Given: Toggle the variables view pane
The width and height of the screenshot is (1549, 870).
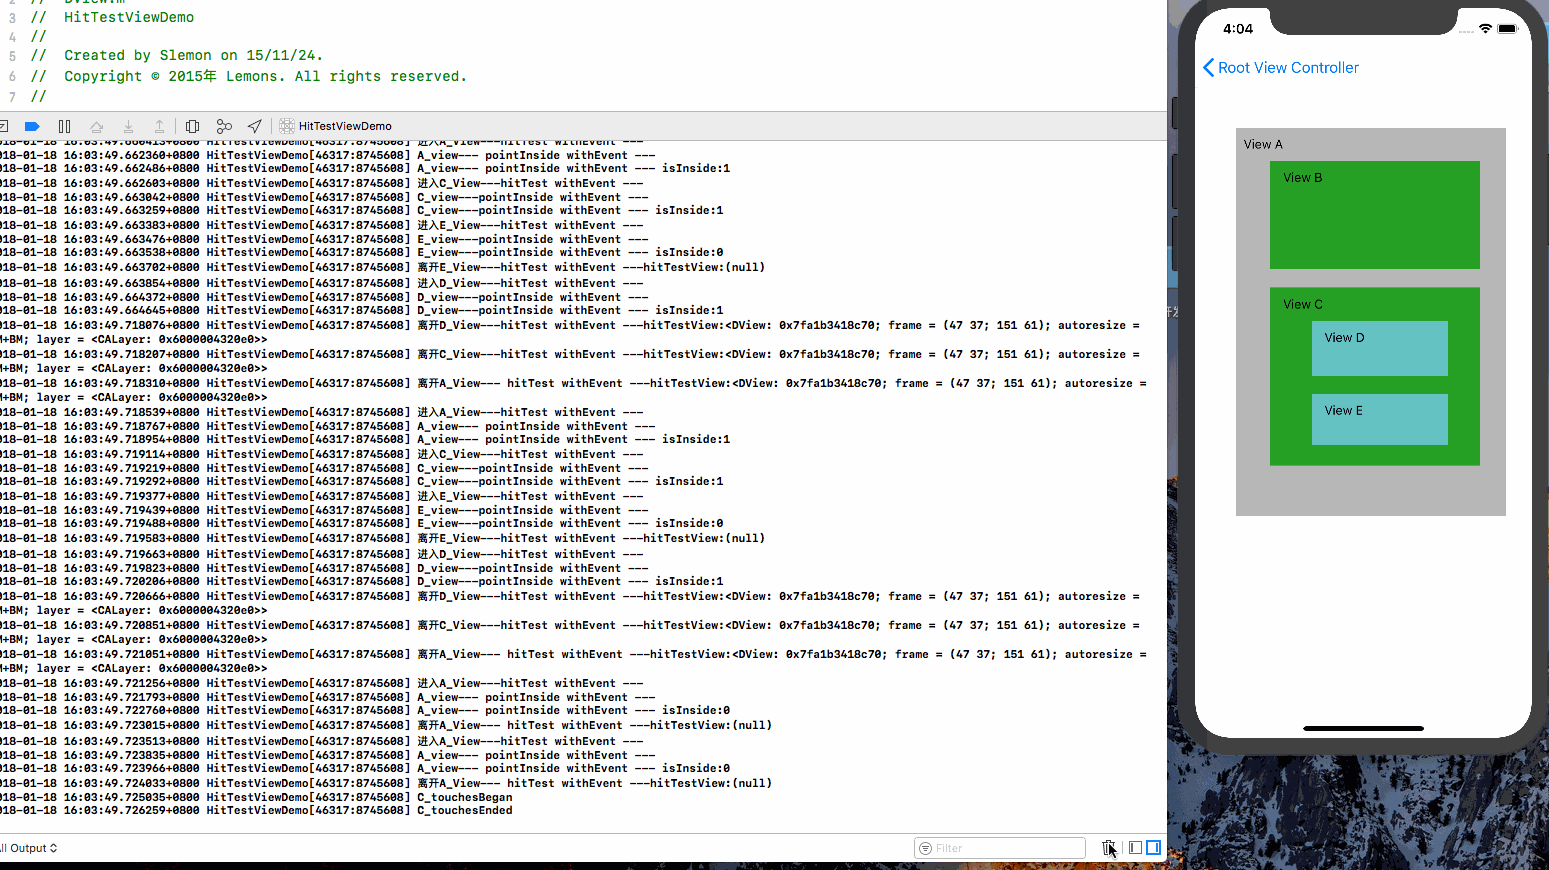Looking at the screenshot, I should (1135, 848).
